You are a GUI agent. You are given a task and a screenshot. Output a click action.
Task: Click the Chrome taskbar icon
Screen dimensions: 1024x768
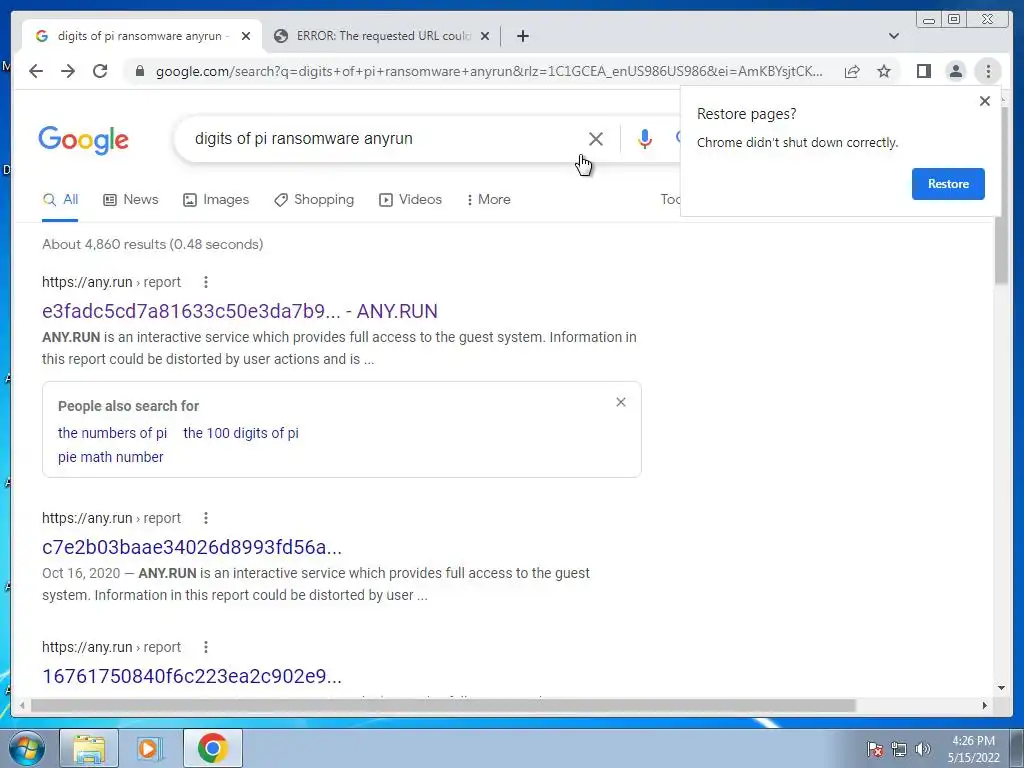[213, 748]
